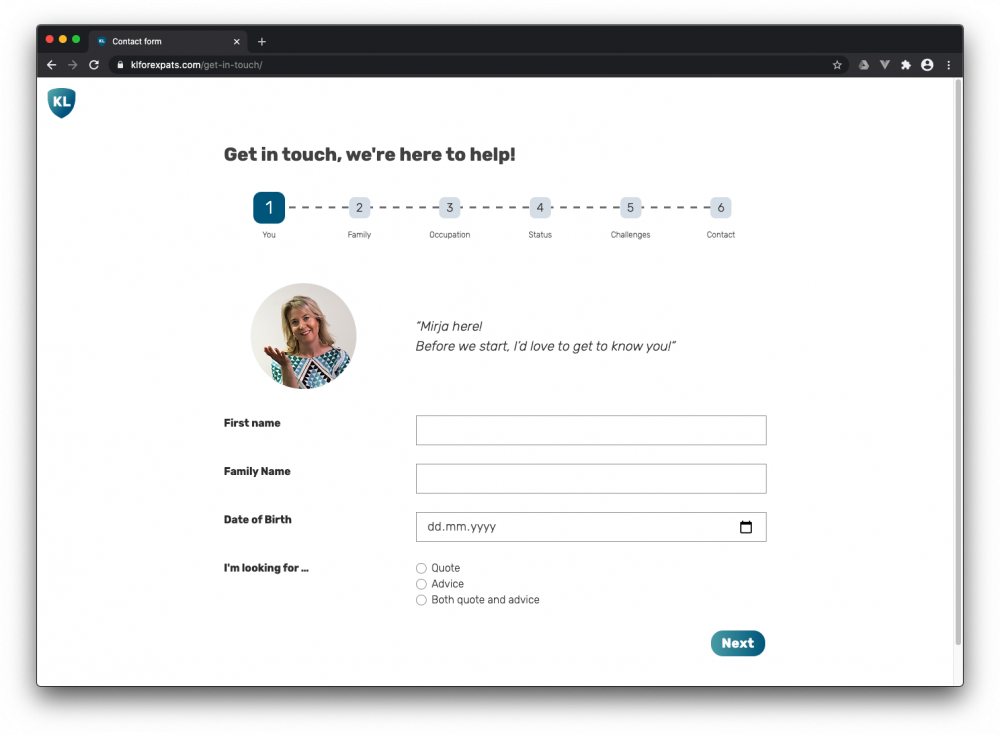Click the KL shield logo
The image size is (1000, 735).
point(61,102)
